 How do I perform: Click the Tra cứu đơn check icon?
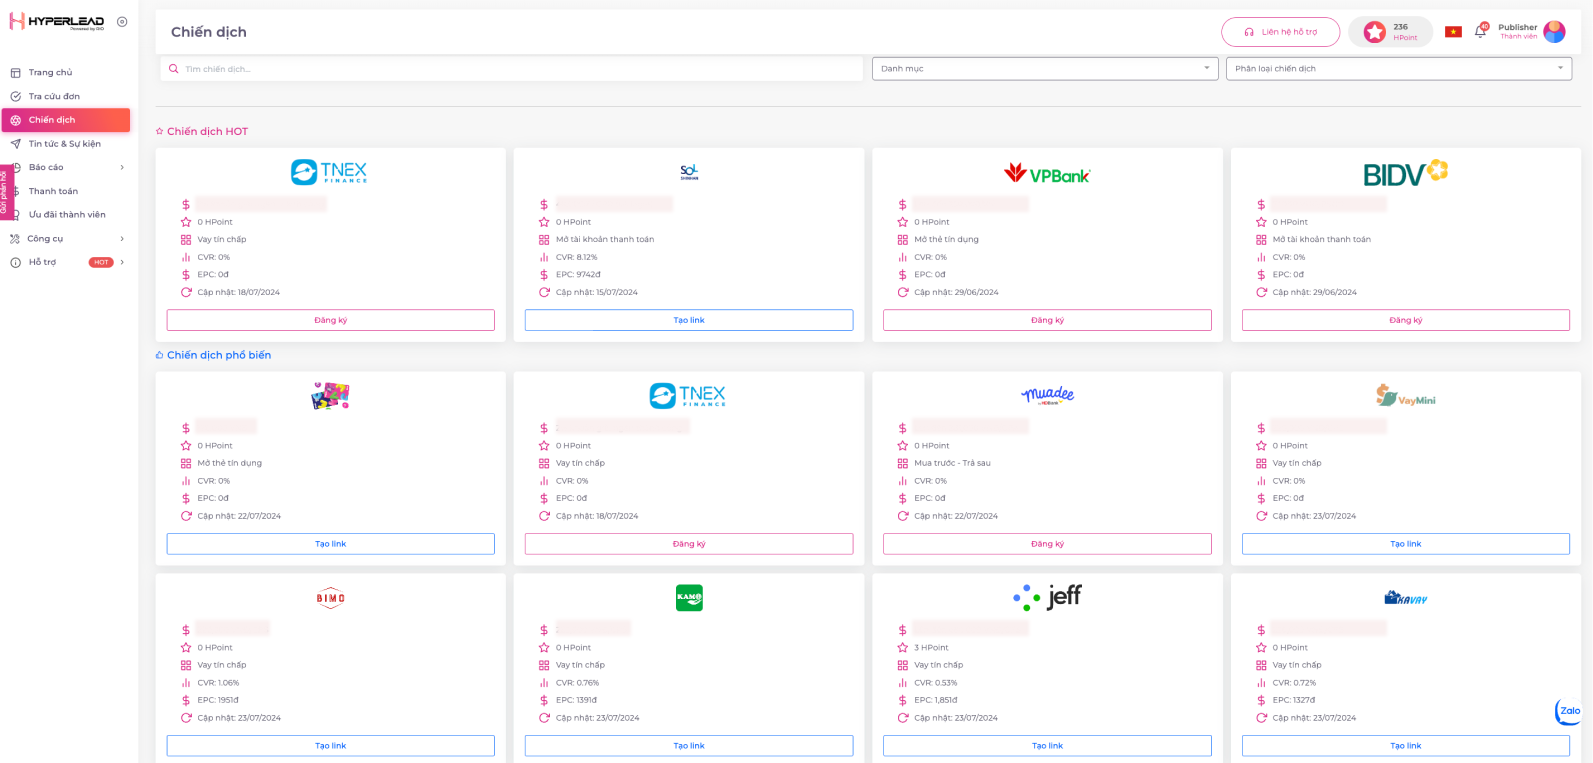coord(15,97)
